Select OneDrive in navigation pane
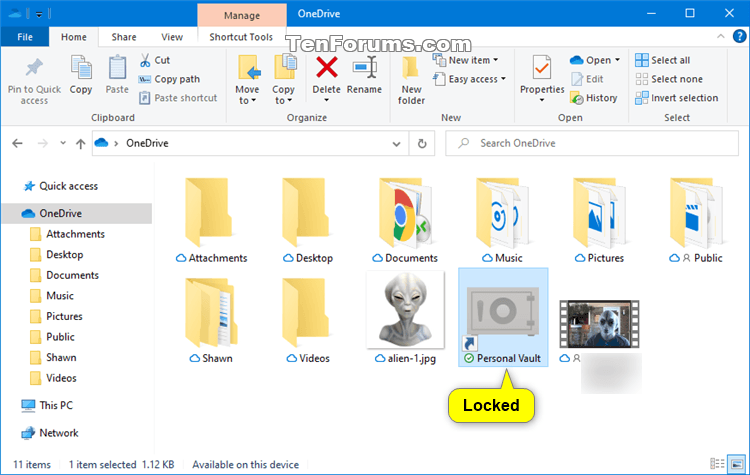Viewport: 750px width, 475px height. pyautogui.click(x=77, y=213)
